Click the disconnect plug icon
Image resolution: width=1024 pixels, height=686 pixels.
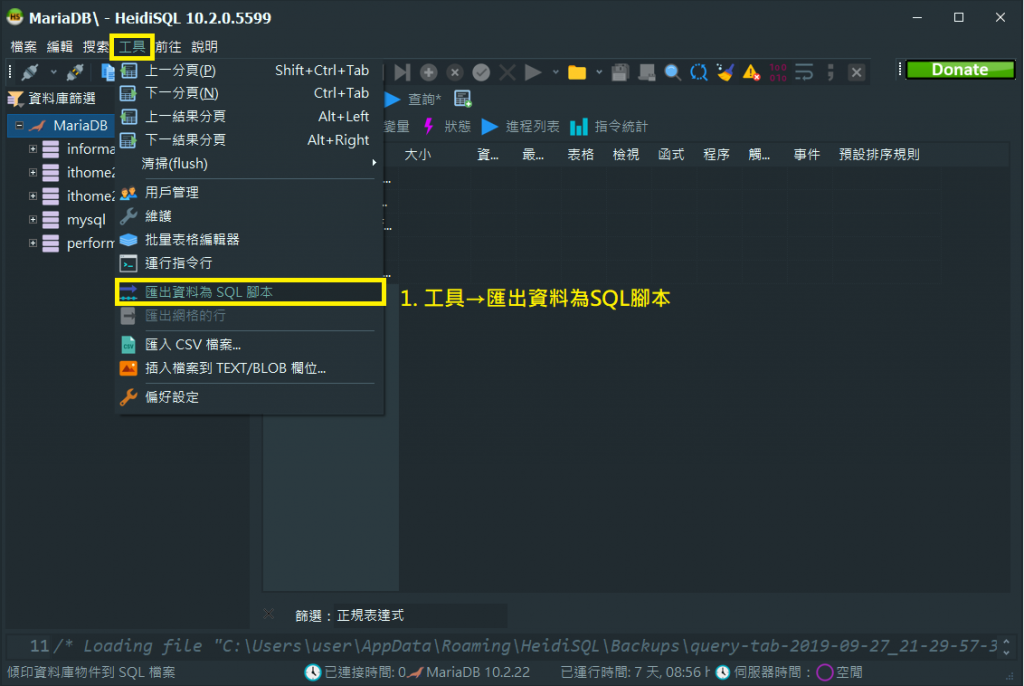tap(75, 72)
